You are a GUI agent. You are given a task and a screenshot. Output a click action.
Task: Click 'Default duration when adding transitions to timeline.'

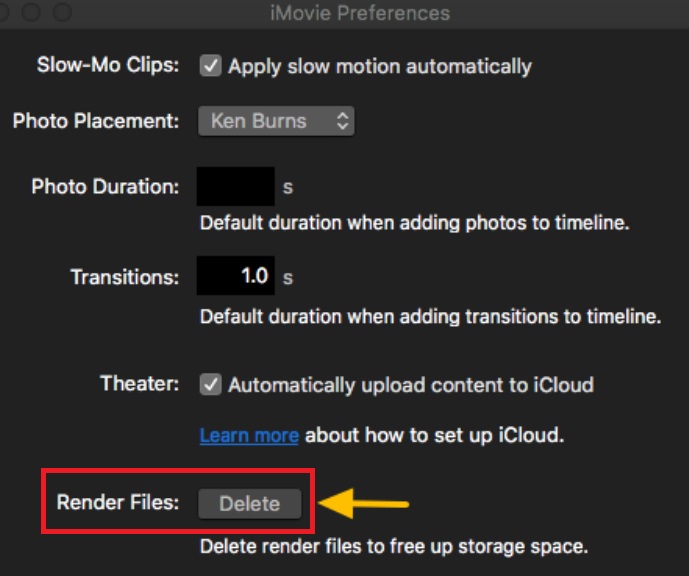click(431, 316)
